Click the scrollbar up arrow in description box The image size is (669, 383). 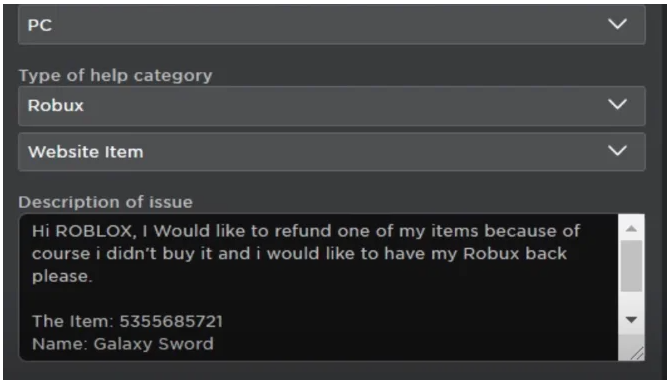coord(631,229)
